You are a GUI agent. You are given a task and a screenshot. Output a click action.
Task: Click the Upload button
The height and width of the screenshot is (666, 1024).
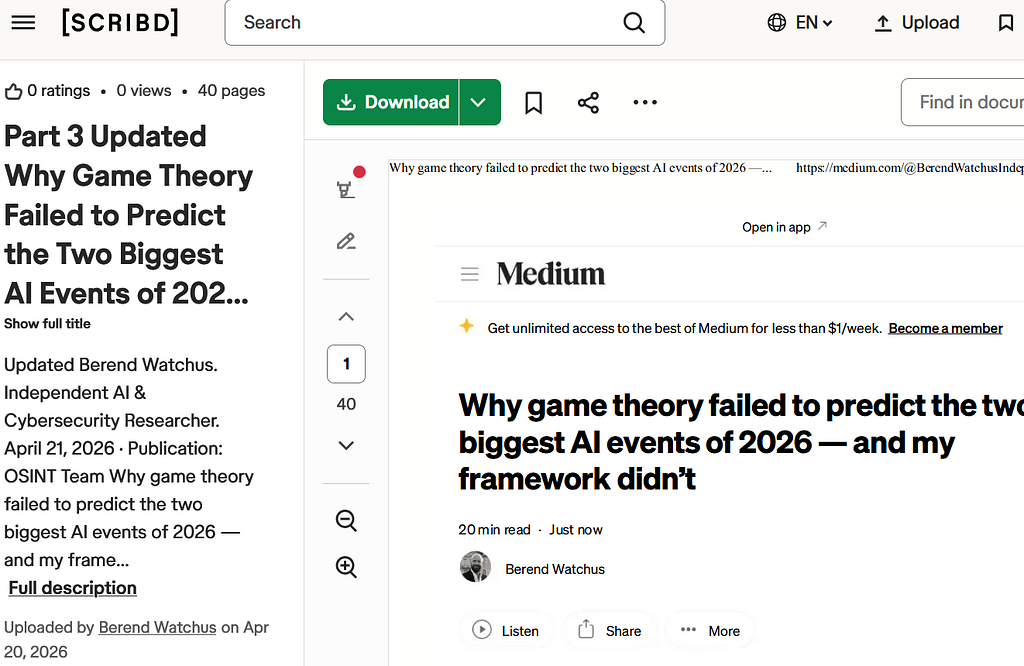tap(917, 23)
